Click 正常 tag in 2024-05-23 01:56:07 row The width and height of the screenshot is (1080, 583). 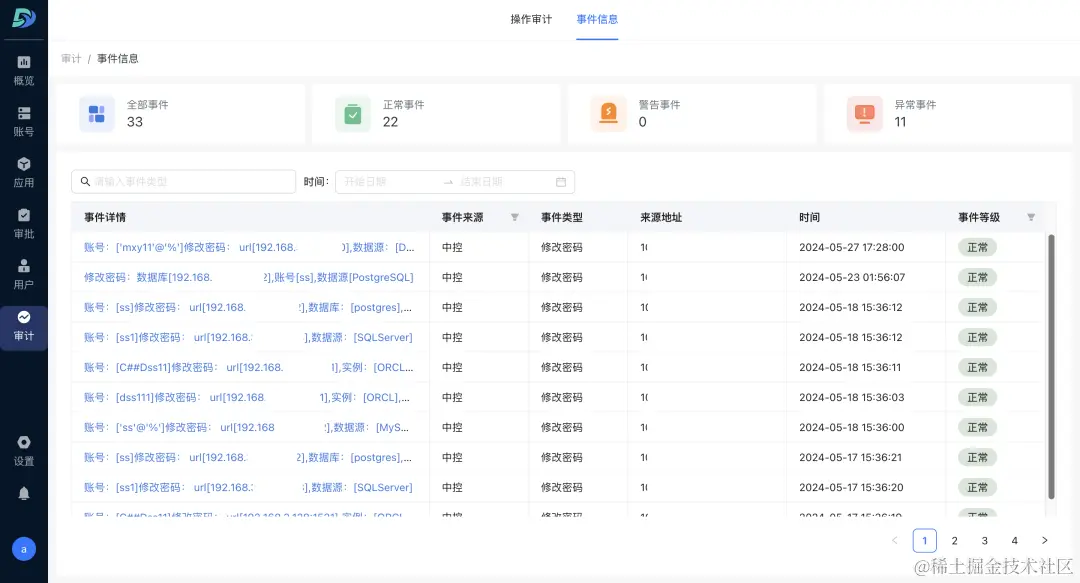pyautogui.click(x=977, y=277)
